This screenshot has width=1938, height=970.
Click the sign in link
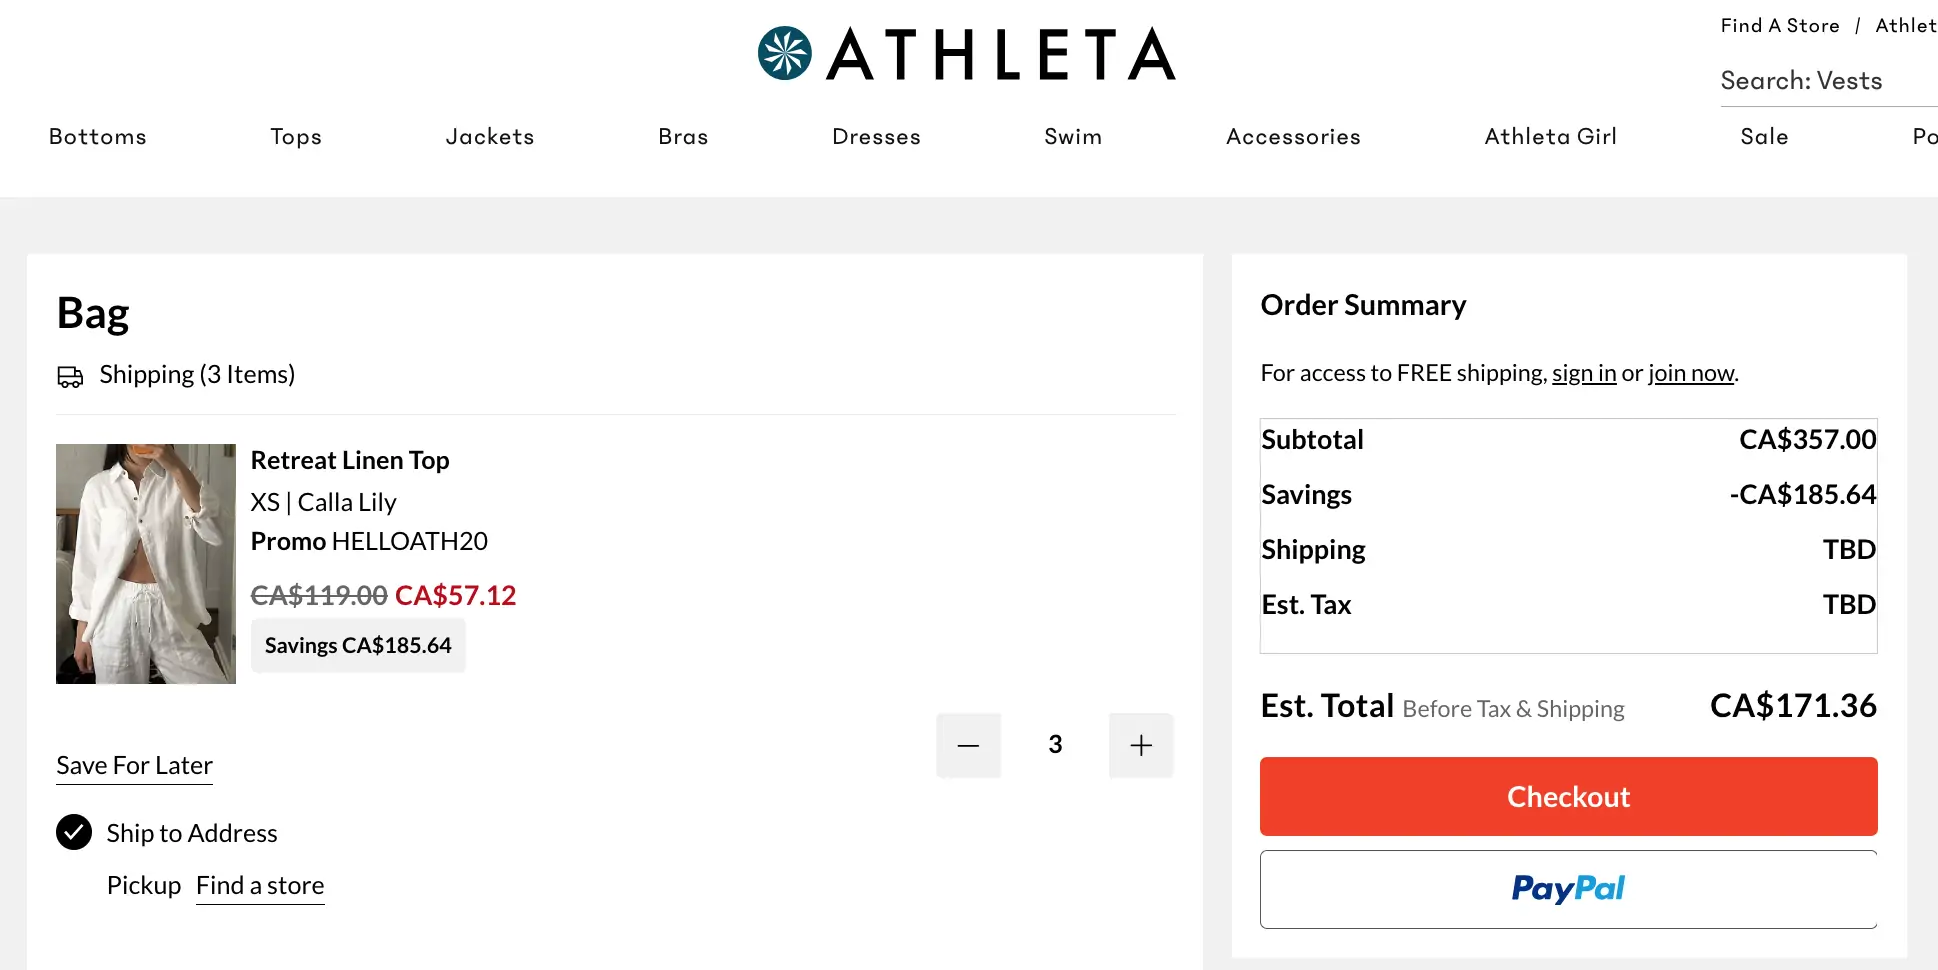click(x=1584, y=373)
